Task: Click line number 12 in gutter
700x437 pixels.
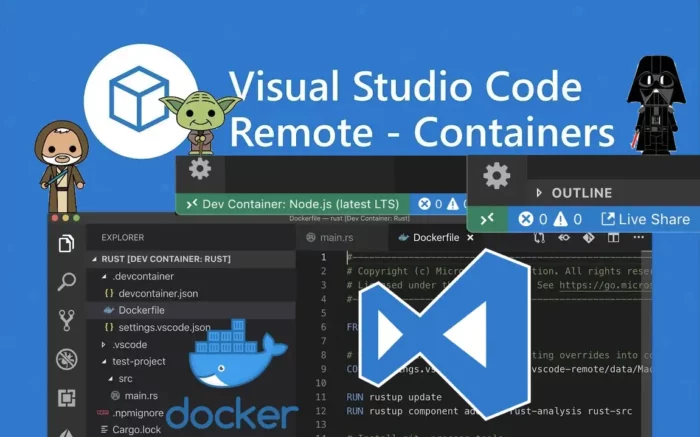Action: pos(321,411)
